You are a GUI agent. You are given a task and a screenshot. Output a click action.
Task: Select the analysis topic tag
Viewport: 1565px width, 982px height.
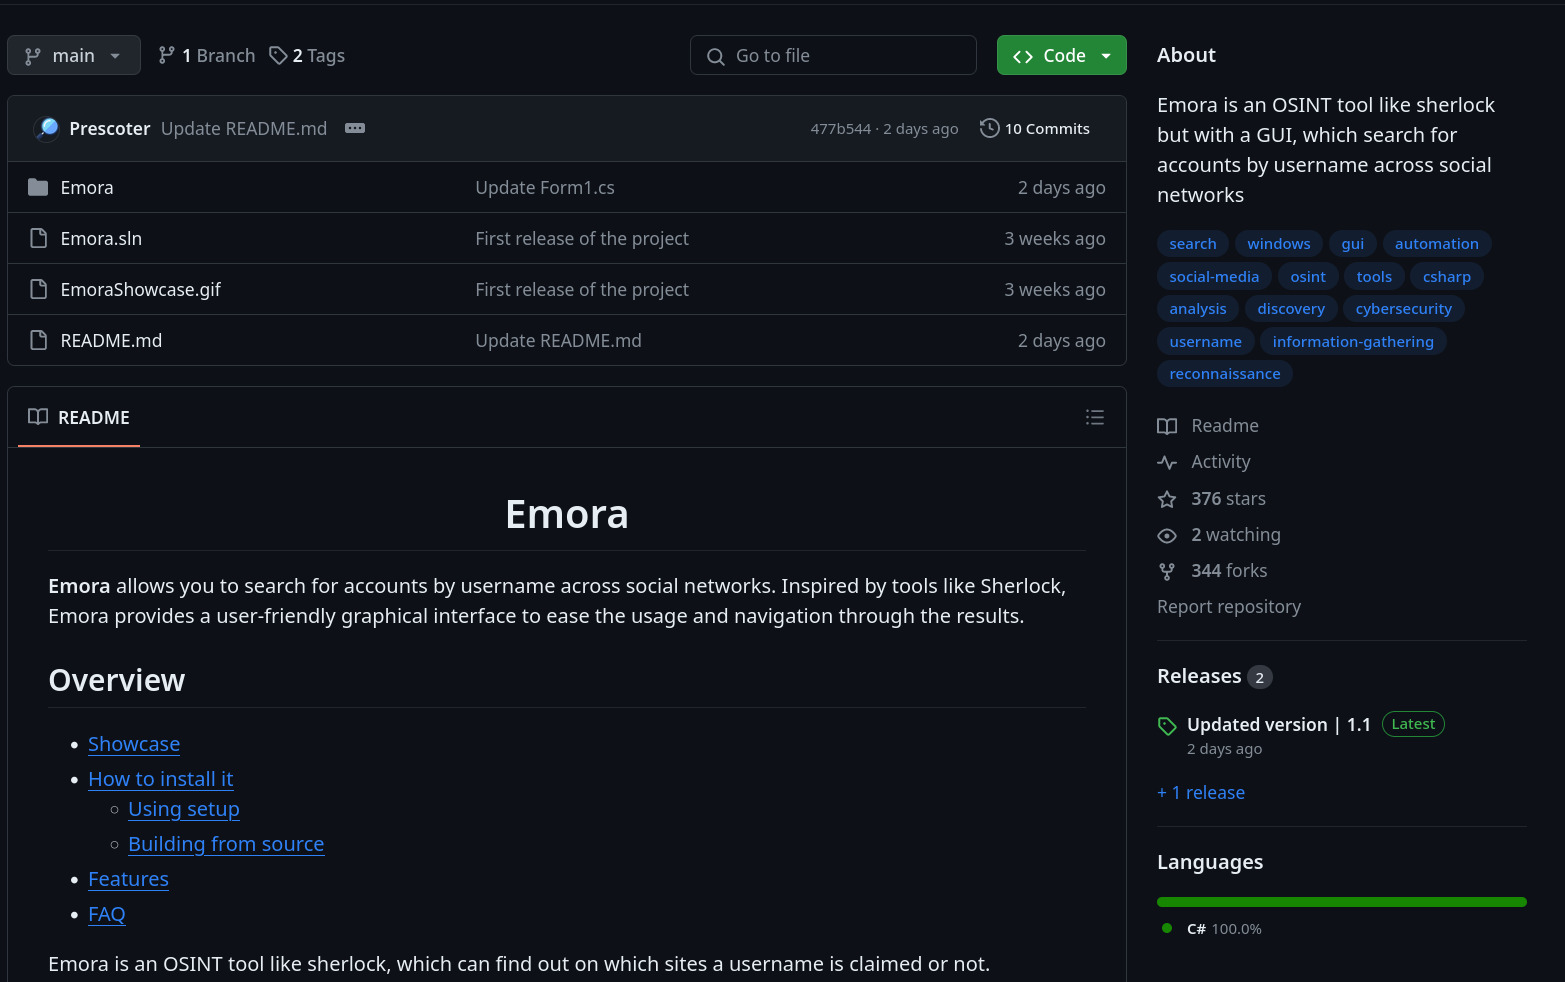tap(1198, 309)
